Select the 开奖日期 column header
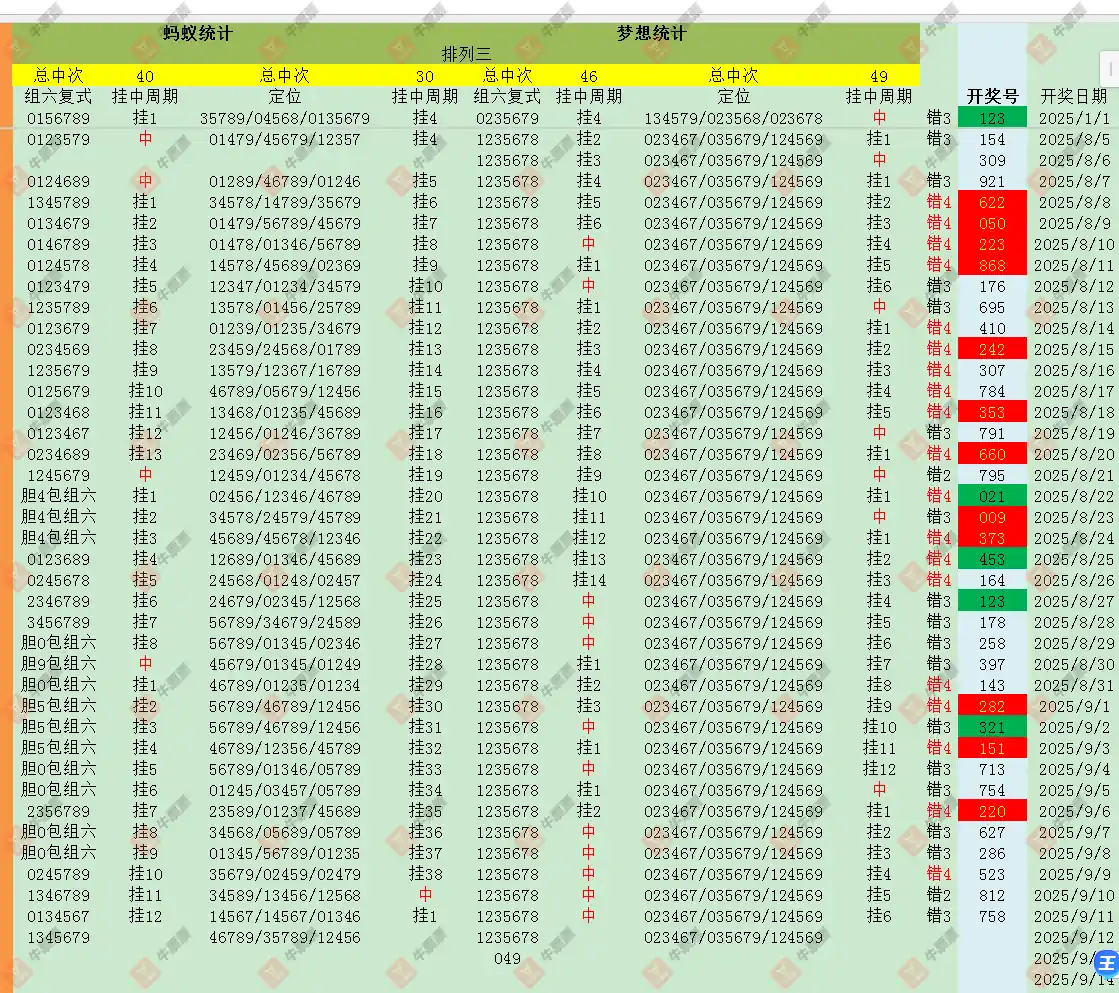The width and height of the screenshot is (1119, 993). click(1075, 96)
